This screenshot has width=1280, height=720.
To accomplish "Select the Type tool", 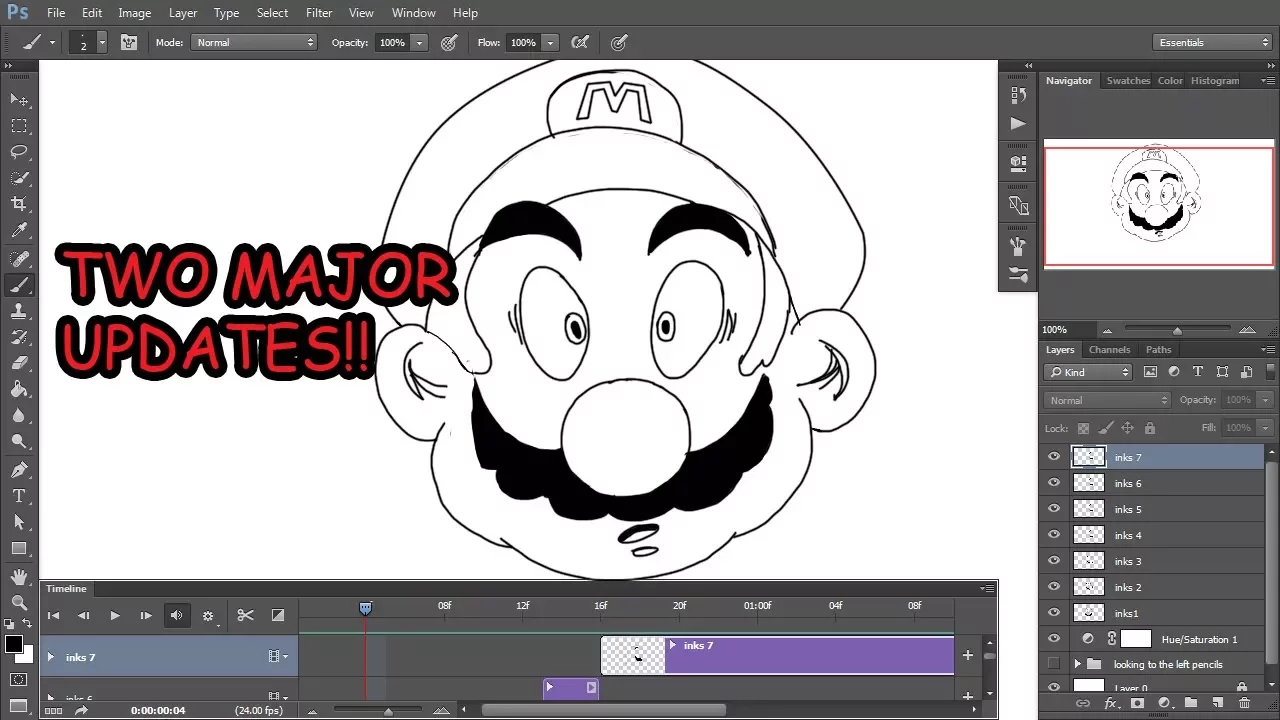I will [x=19, y=496].
